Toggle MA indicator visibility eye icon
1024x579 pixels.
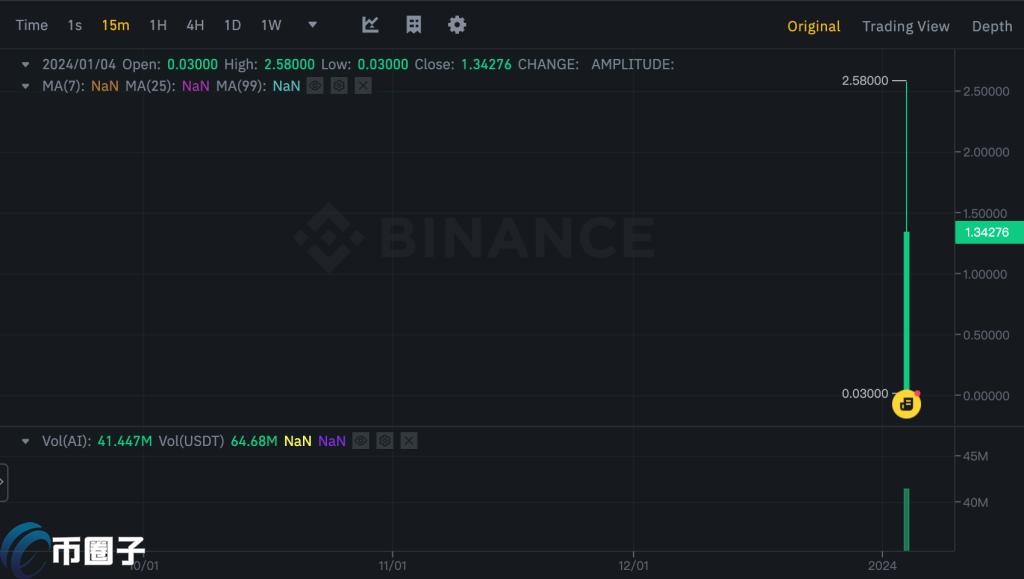[315, 86]
